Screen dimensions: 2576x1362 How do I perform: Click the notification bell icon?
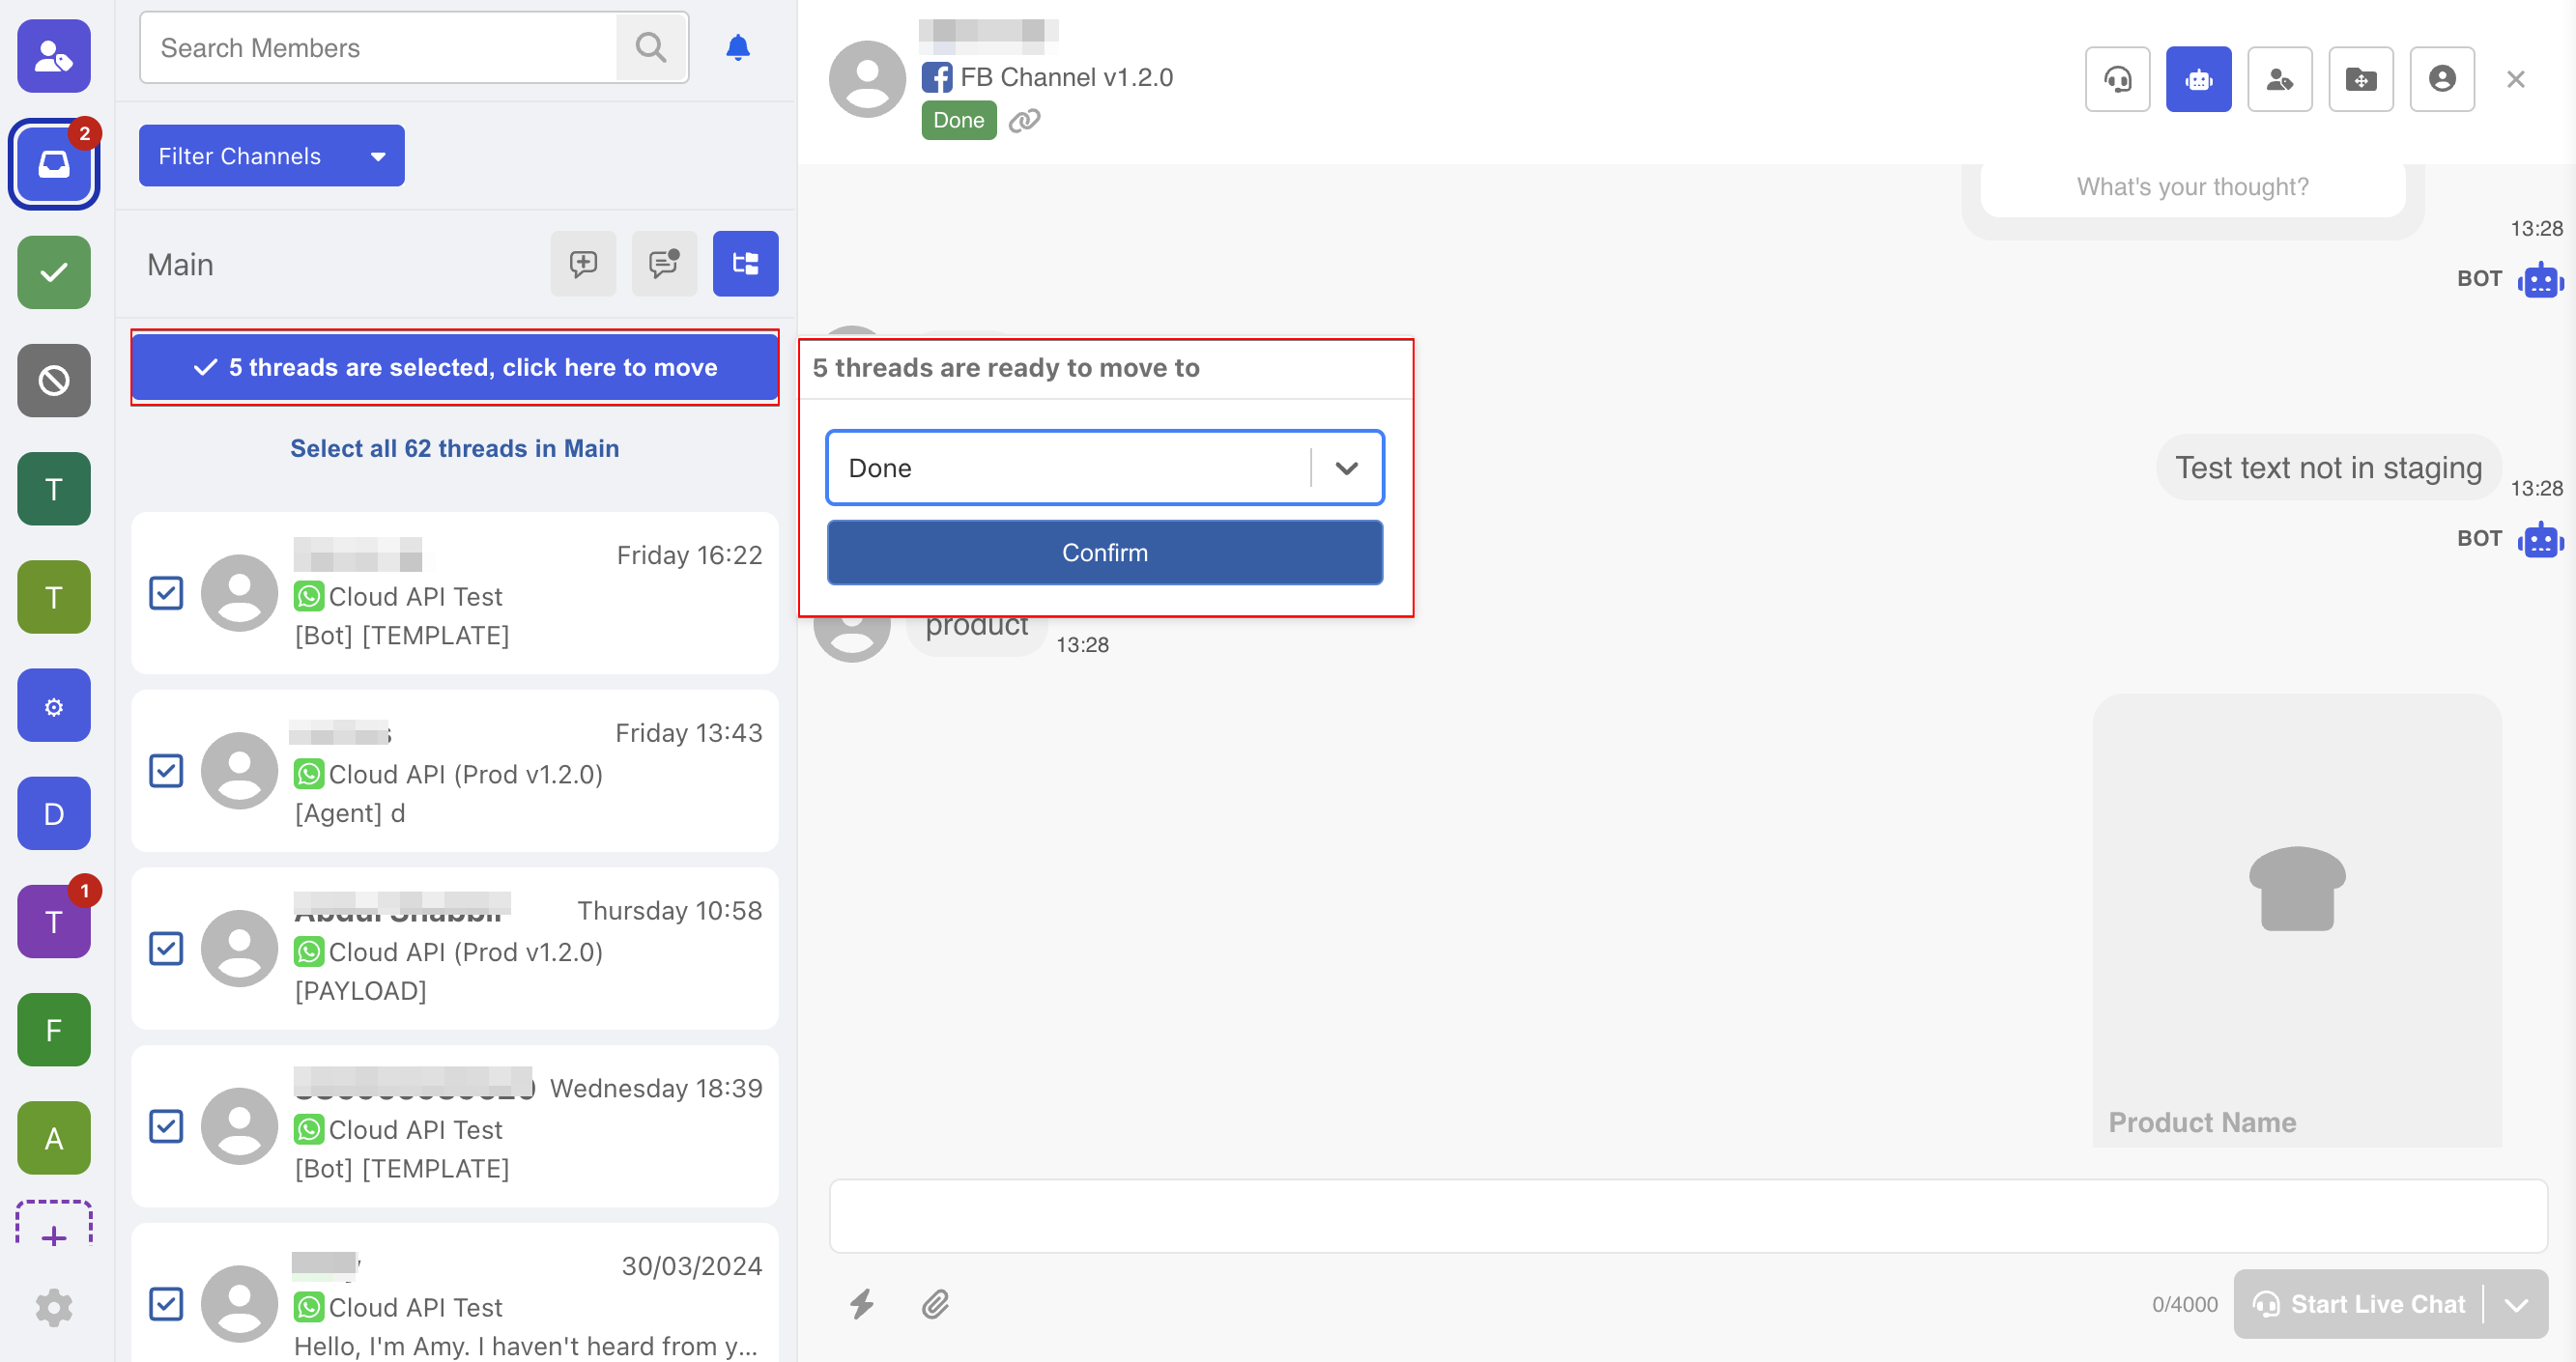[737, 47]
